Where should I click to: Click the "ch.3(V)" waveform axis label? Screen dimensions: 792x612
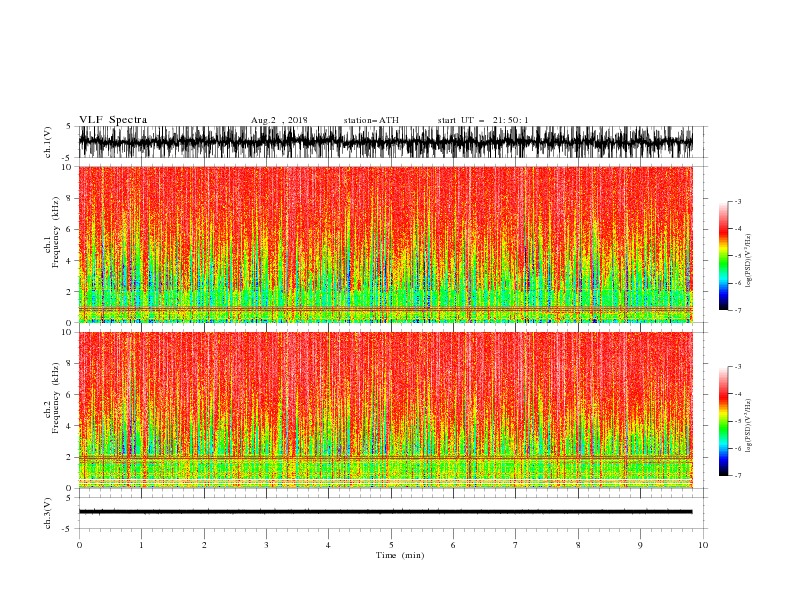48,513
